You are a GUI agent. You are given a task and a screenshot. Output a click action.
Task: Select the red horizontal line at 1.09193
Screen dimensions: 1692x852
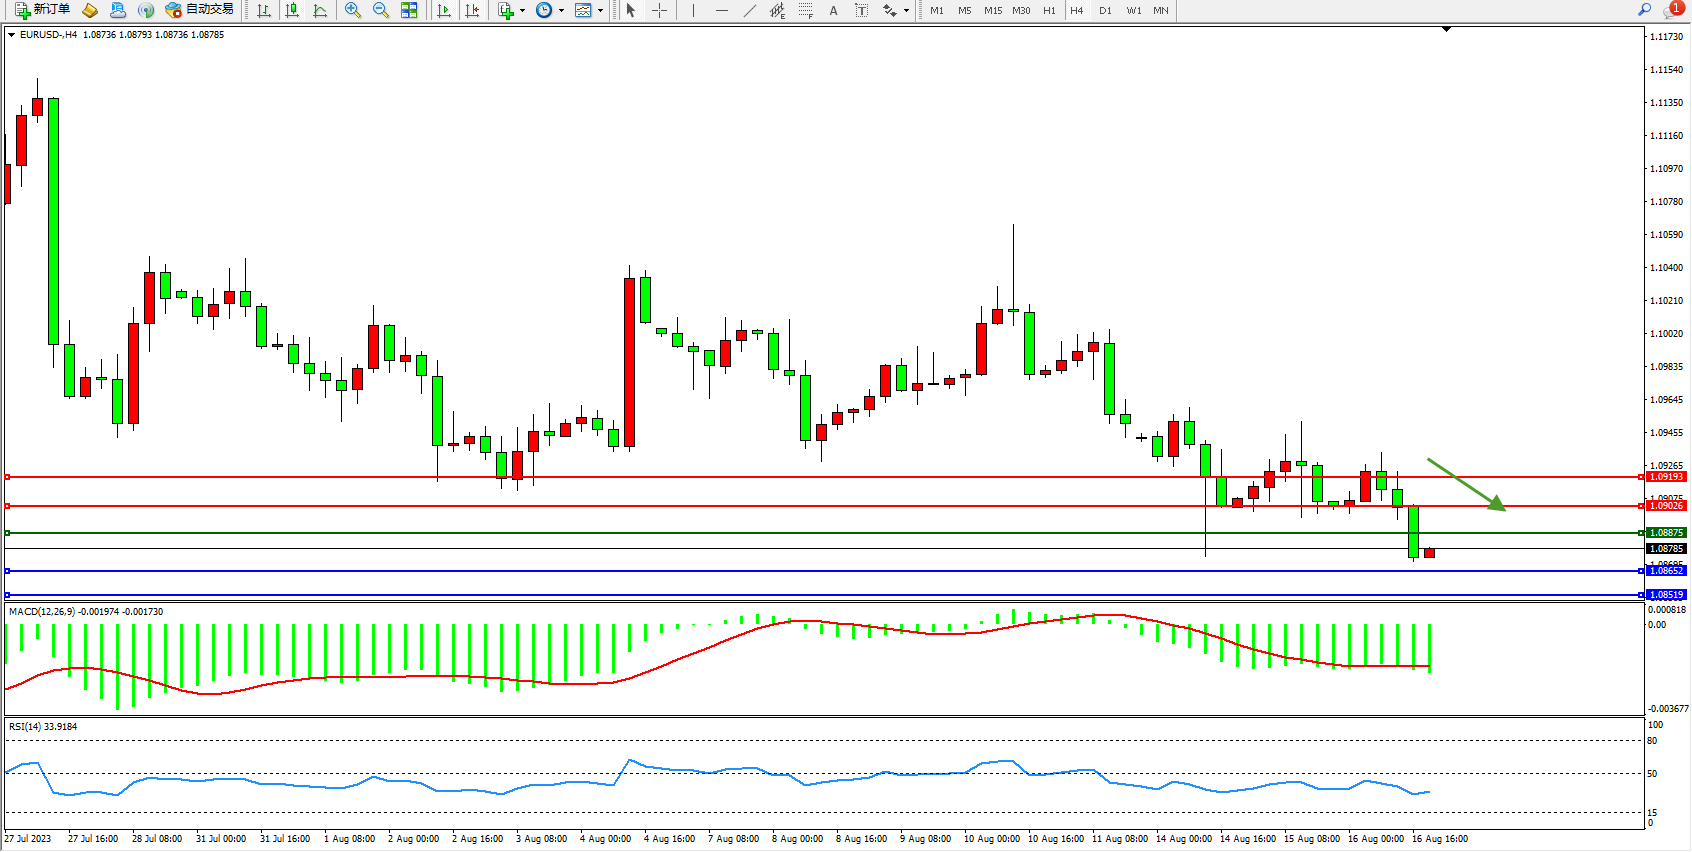(x=800, y=477)
